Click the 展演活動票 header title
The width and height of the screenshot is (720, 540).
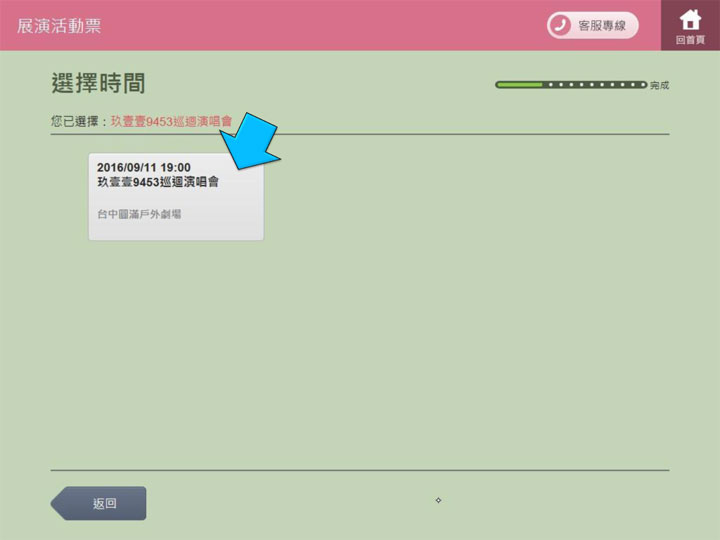click(x=59, y=26)
